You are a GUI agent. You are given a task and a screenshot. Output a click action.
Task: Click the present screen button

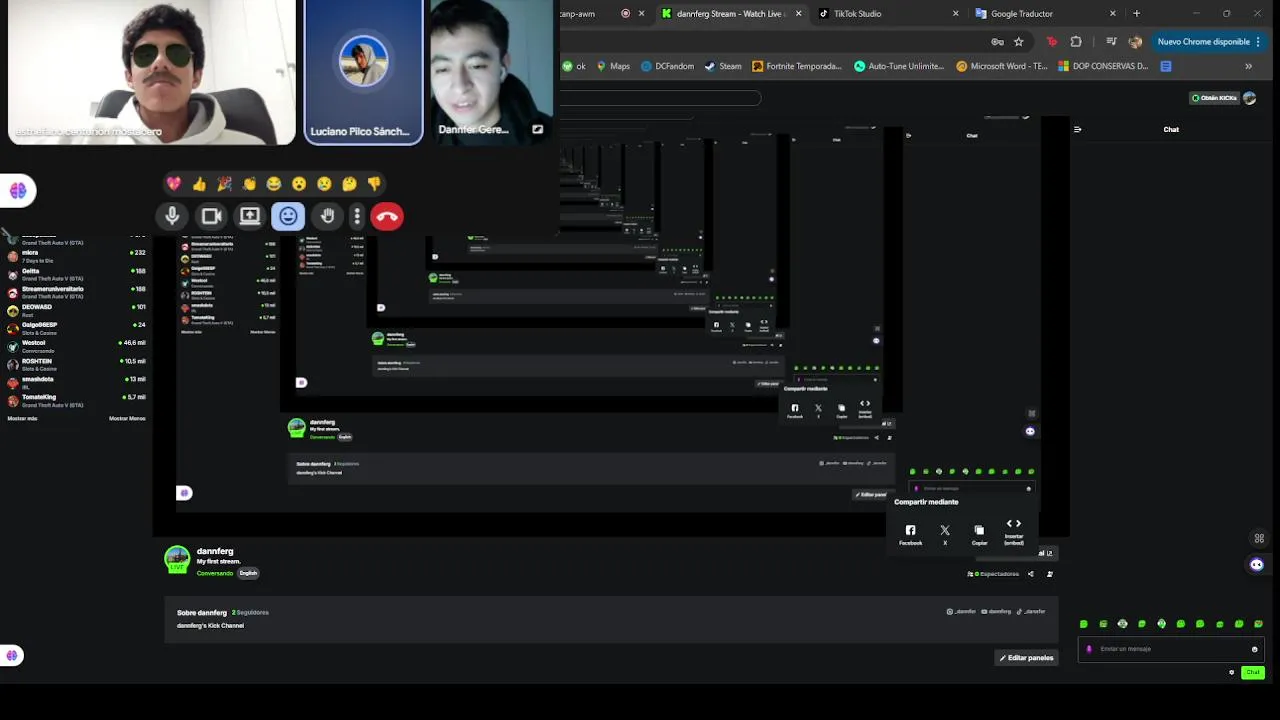point(250,216)
